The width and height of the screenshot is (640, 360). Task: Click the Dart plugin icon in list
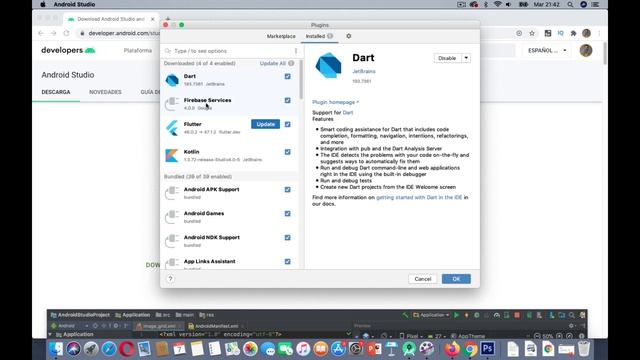tap(172, 80)
